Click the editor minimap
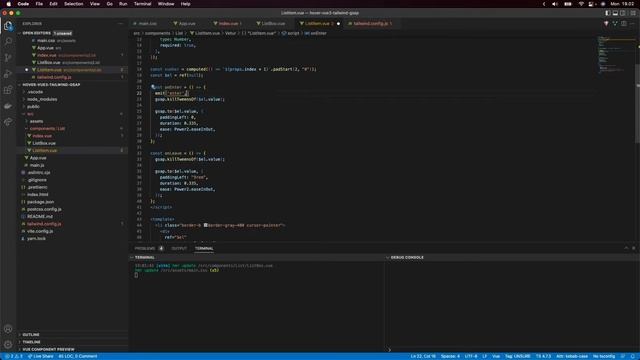The image size is (640, 360). coord(616,55)
